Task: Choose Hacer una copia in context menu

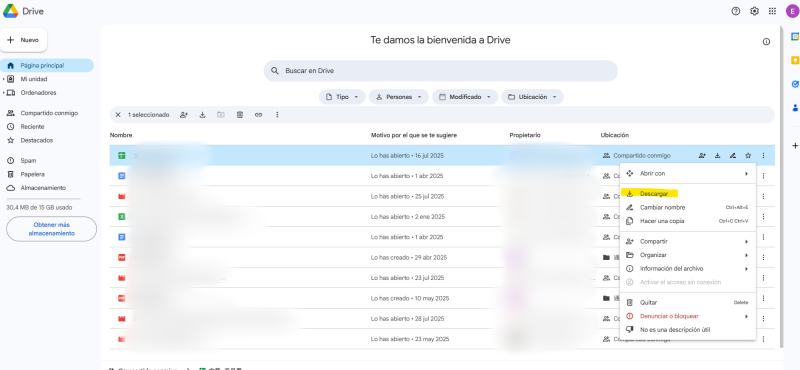Action: 688,221
